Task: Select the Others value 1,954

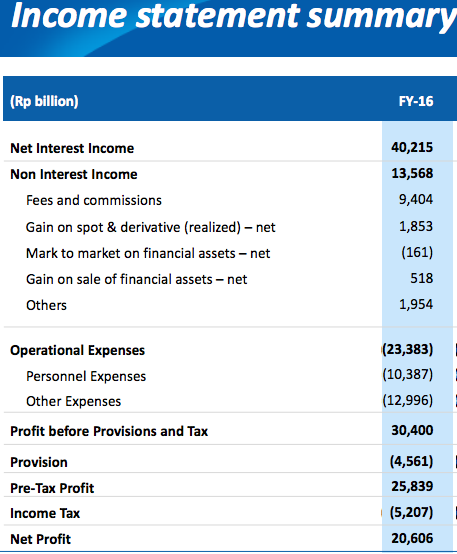Action: [416, 304]
